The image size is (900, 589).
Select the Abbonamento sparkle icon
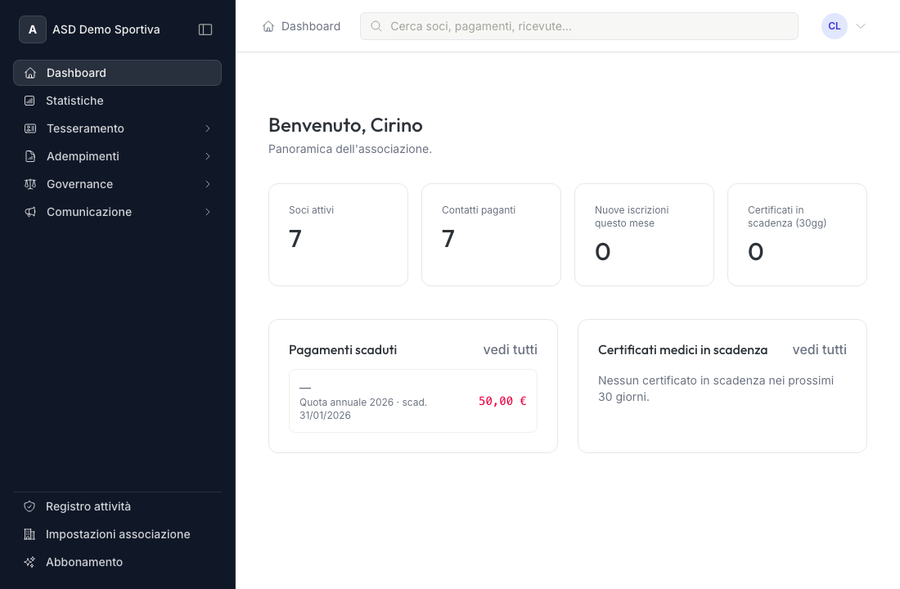point(29,562)
